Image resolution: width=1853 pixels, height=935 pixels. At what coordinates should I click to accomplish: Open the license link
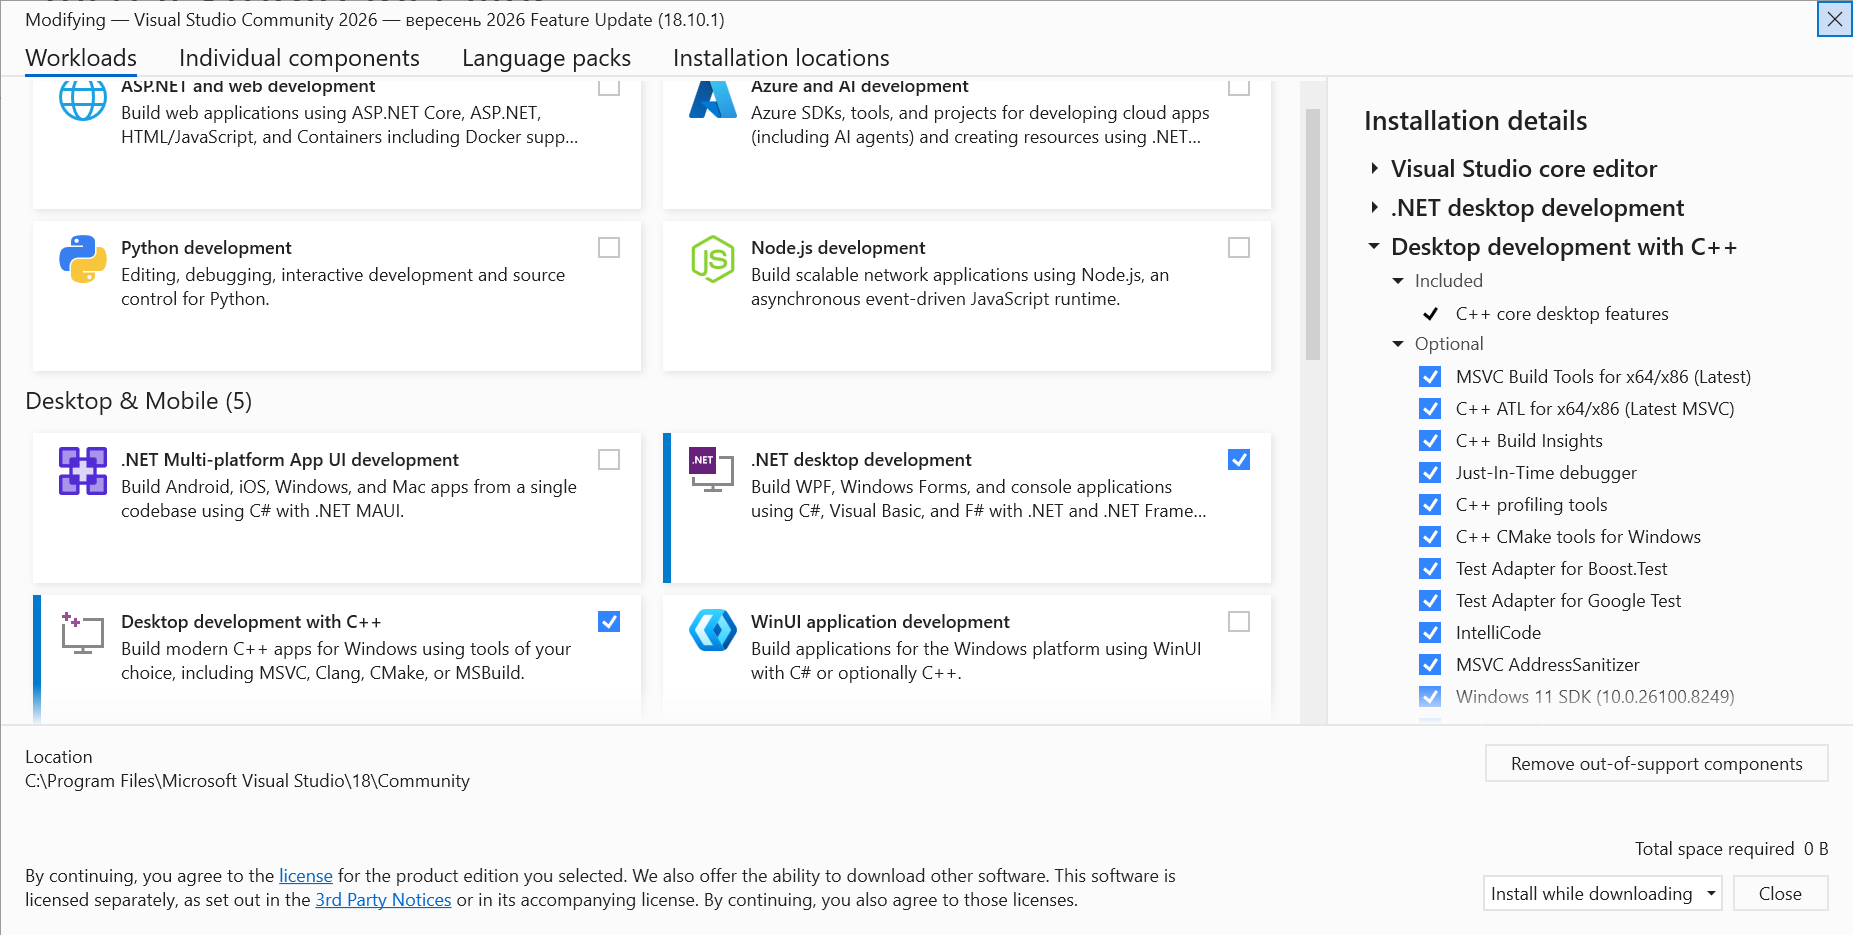306,876
